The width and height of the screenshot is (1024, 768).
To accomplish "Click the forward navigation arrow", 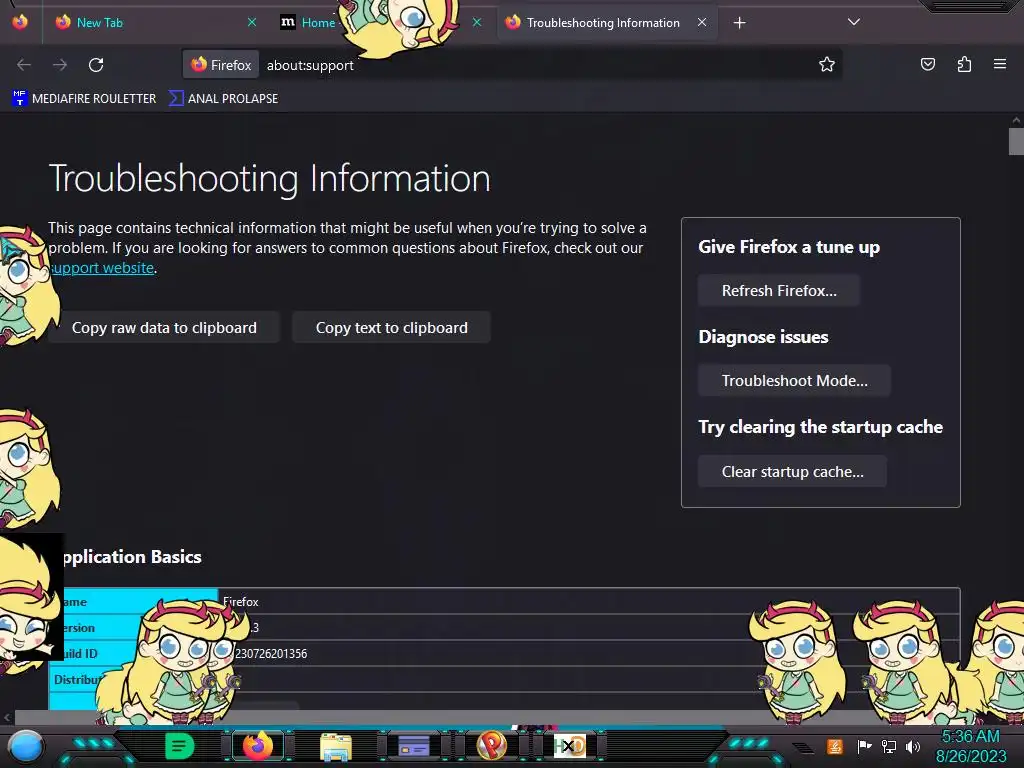I will pyautogui.click(x=60, y=65).
